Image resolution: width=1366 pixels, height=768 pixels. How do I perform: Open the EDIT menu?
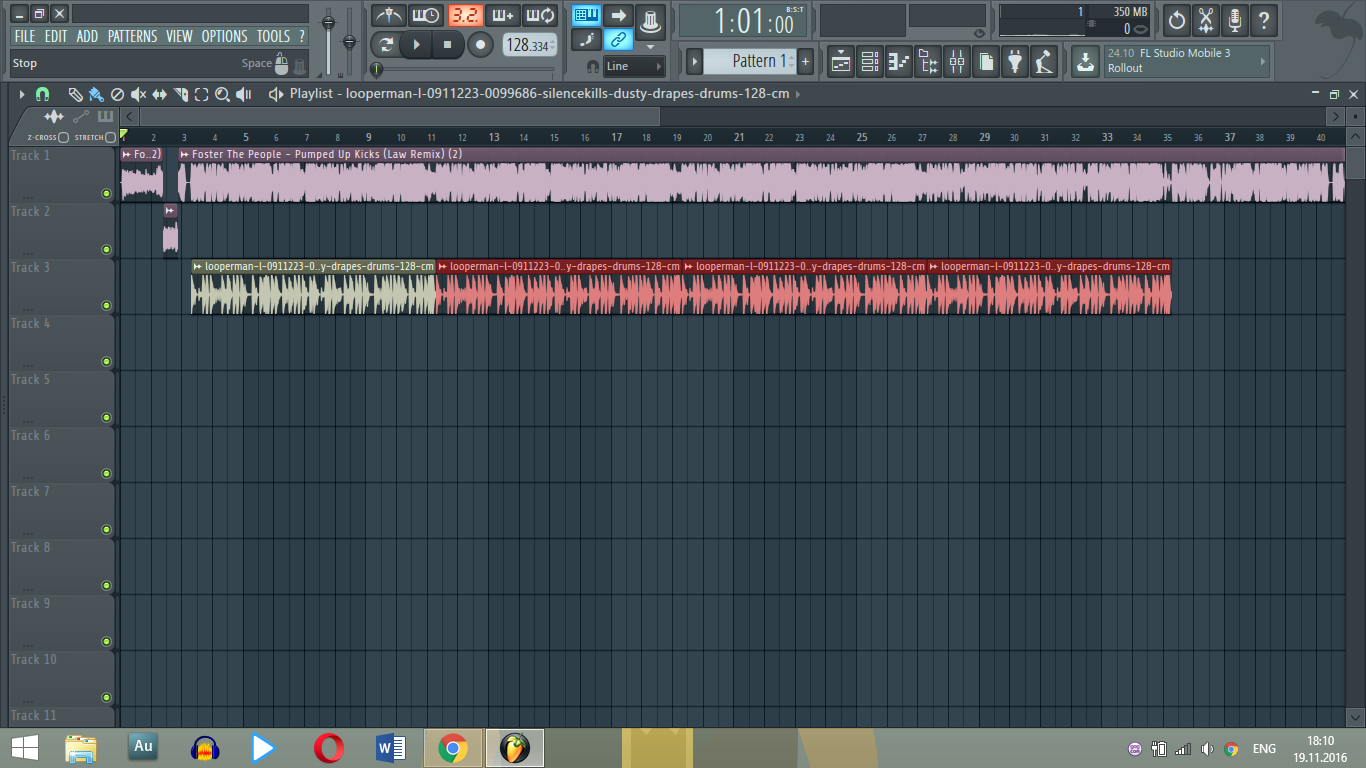point(56,36)
